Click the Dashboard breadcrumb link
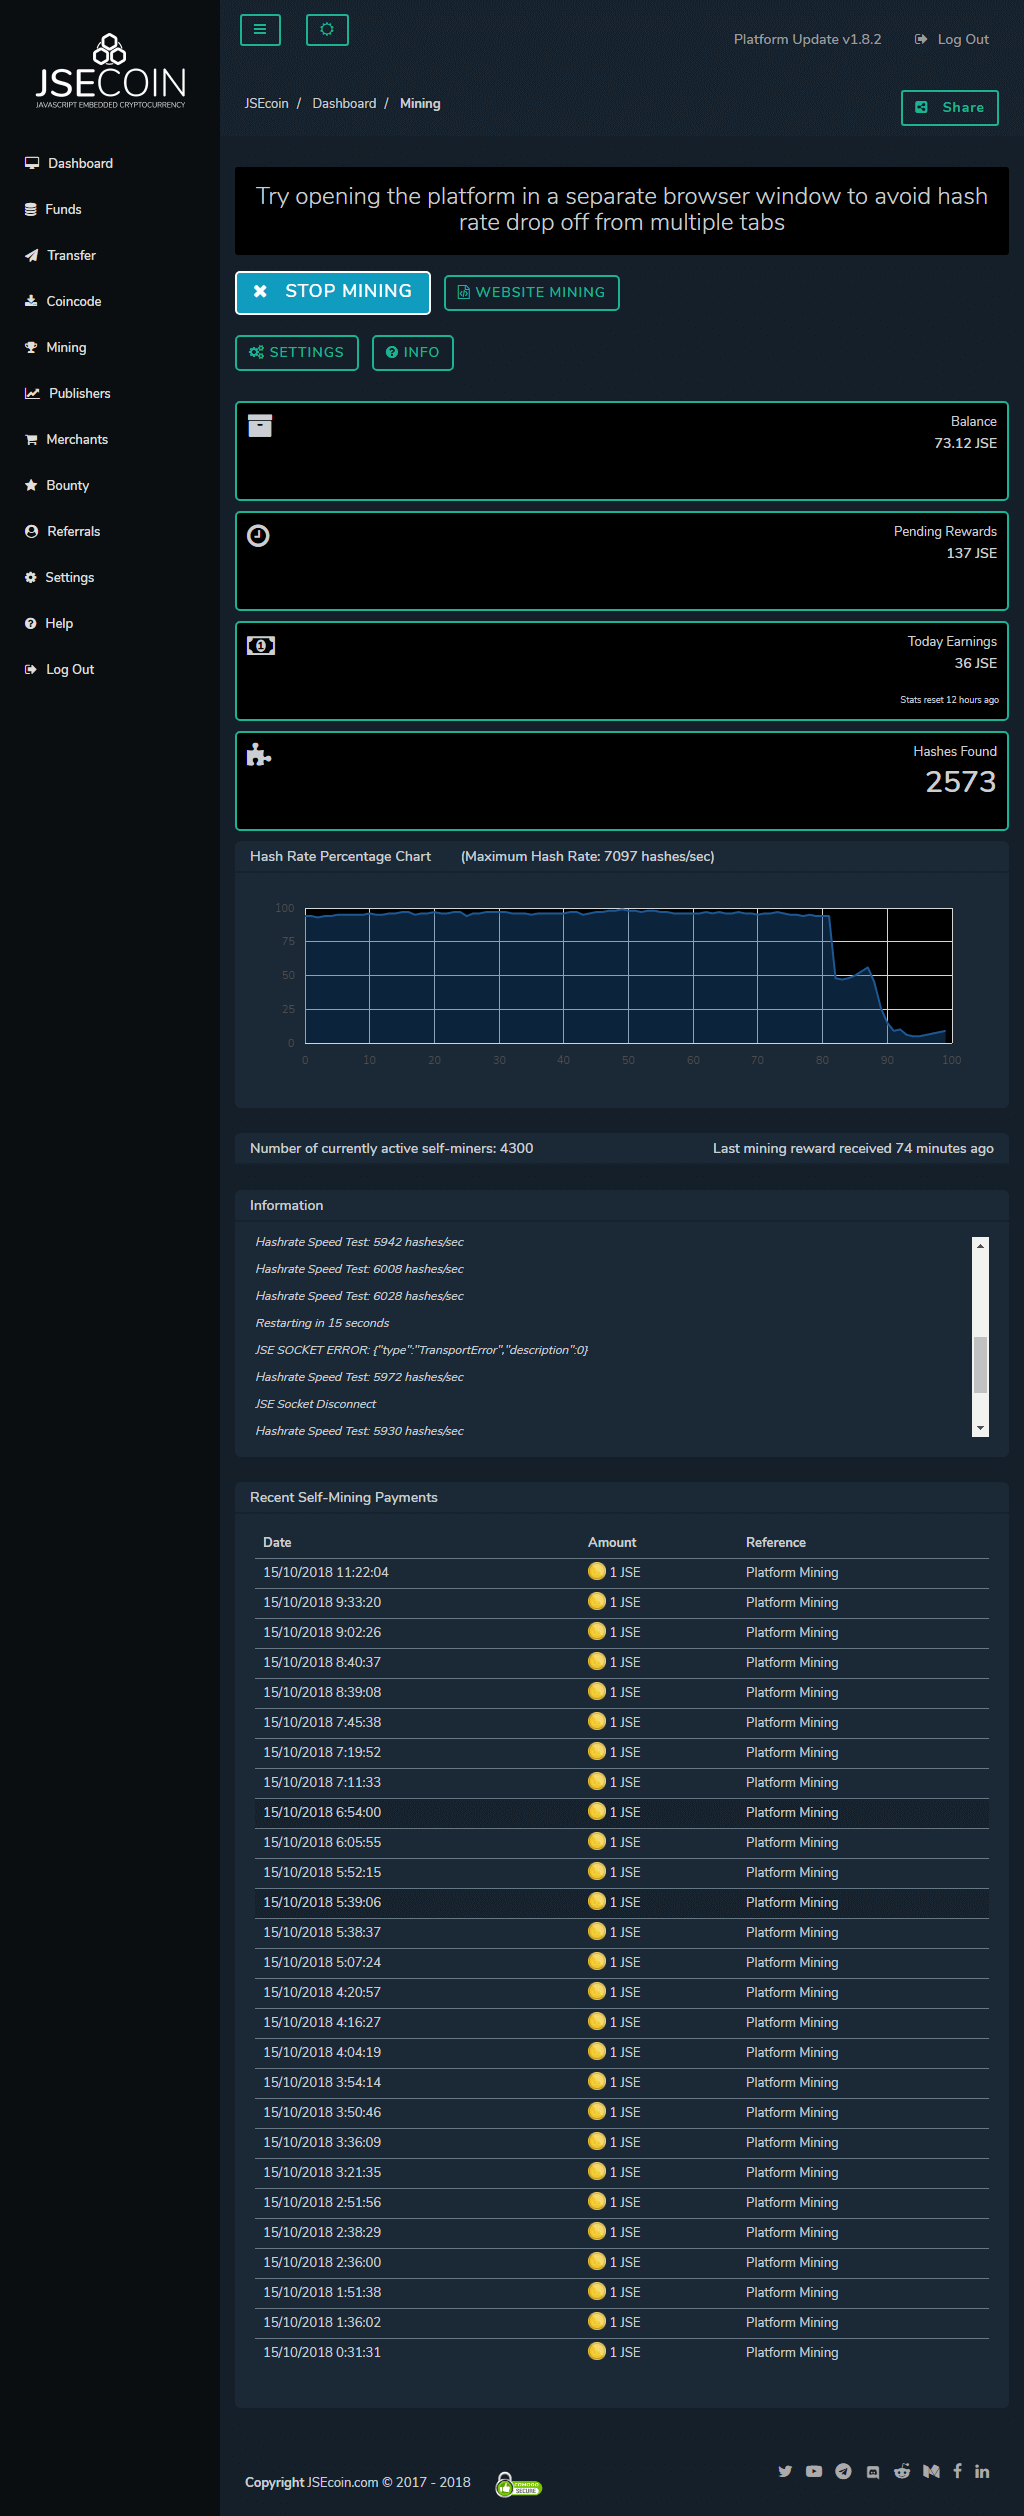 (344, 103)
